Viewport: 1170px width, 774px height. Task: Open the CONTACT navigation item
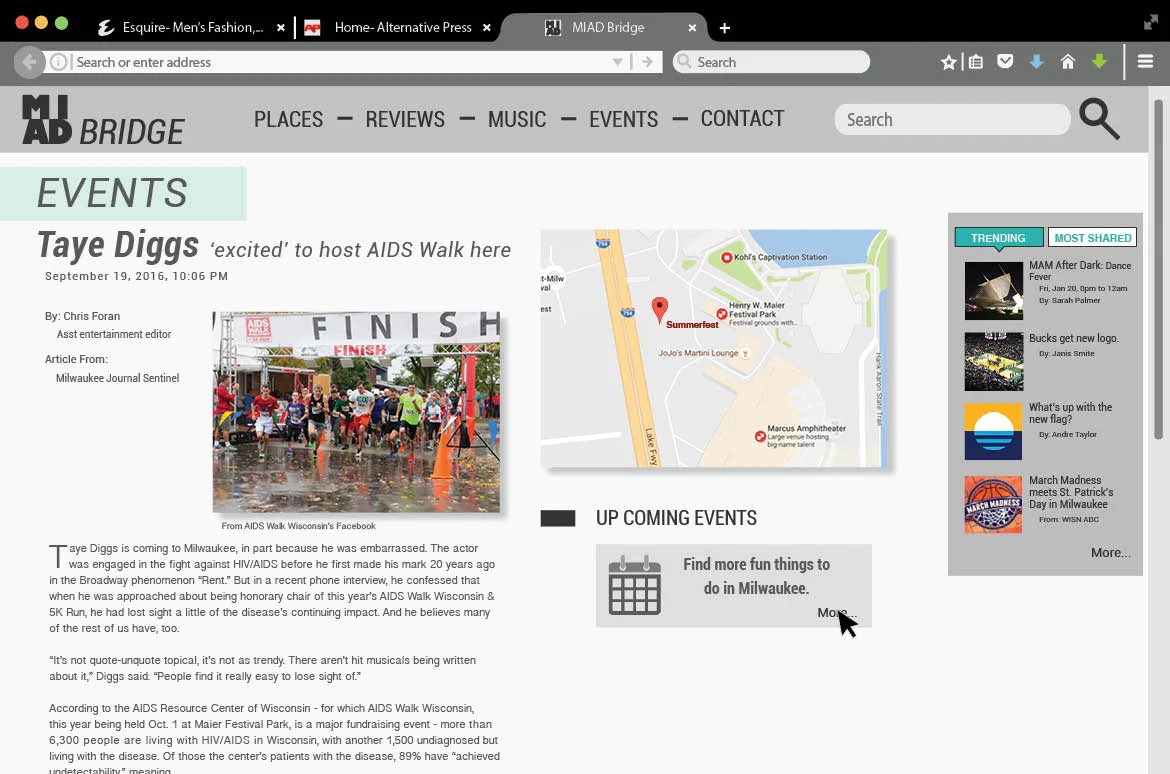742,118
